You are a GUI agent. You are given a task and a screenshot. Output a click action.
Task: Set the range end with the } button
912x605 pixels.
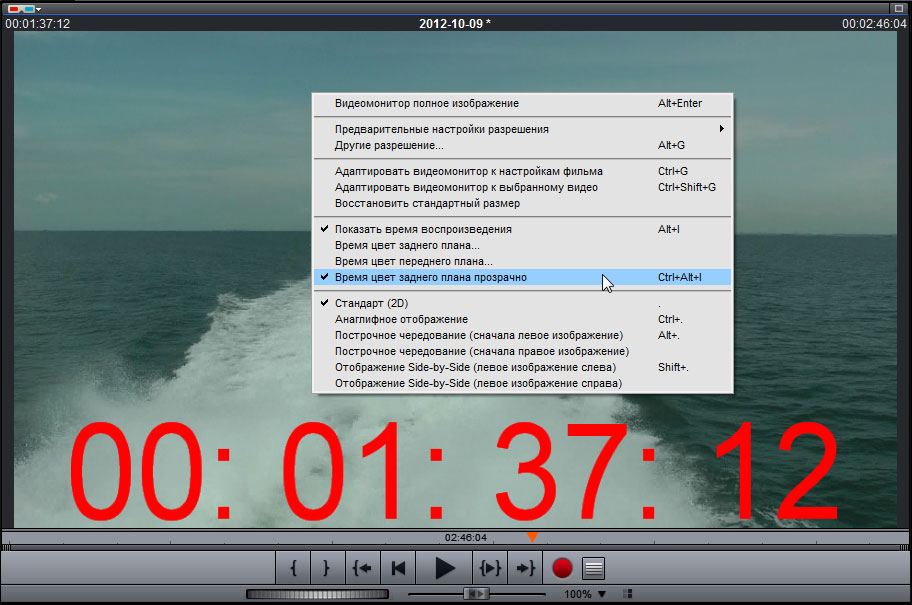click(x=327, y=568)
